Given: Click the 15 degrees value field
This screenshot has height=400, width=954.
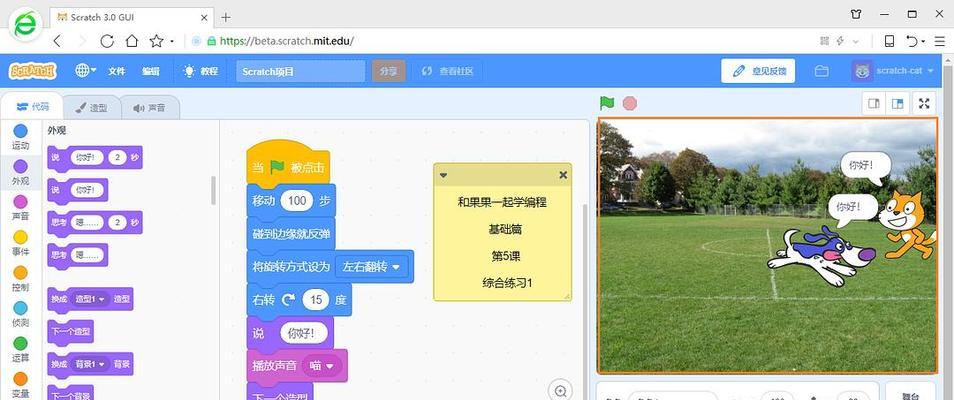Looking at the screenshot, I should pos(316,300).
